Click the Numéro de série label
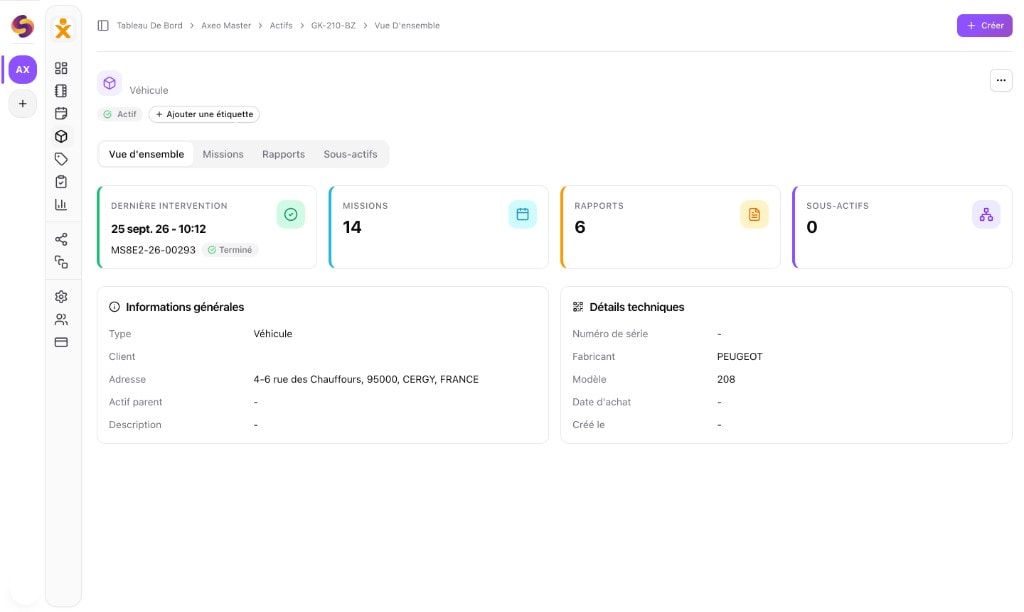Screen dimensions: 1024x612 pos(610,334)
